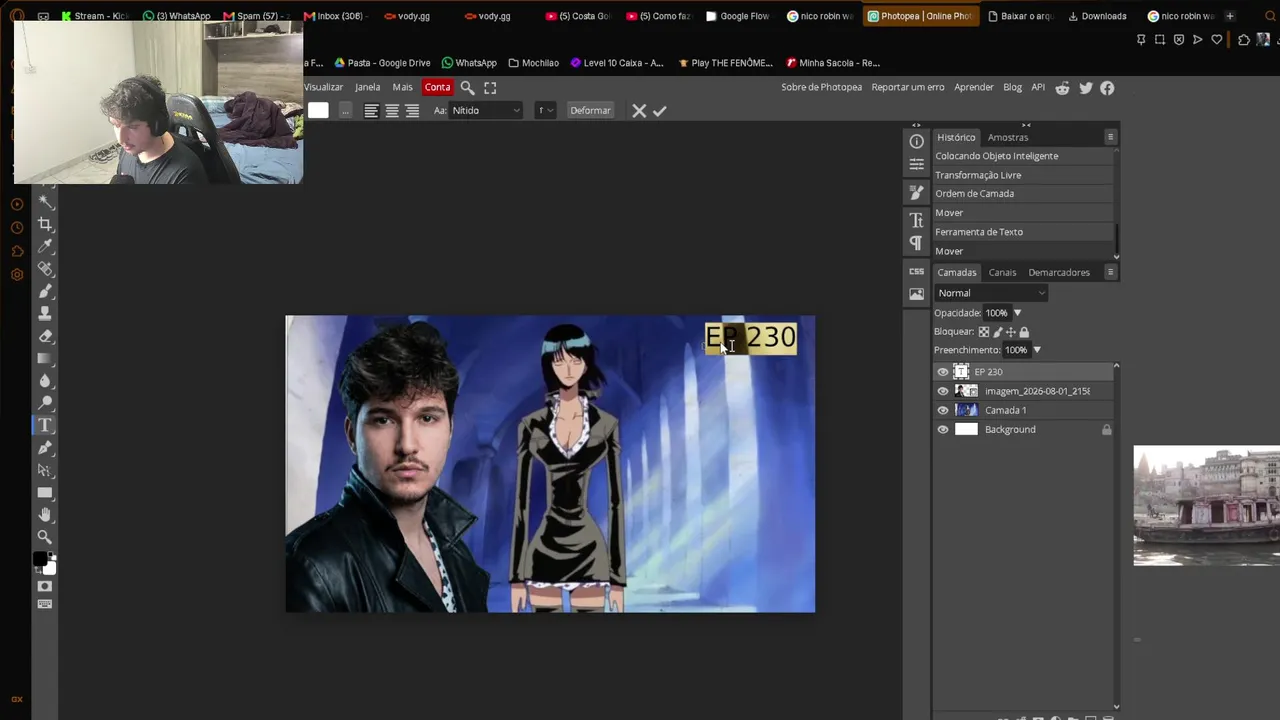Click the search magnifier in menu bar
The image size is (1280, 720).
click(x=467, y=88)
